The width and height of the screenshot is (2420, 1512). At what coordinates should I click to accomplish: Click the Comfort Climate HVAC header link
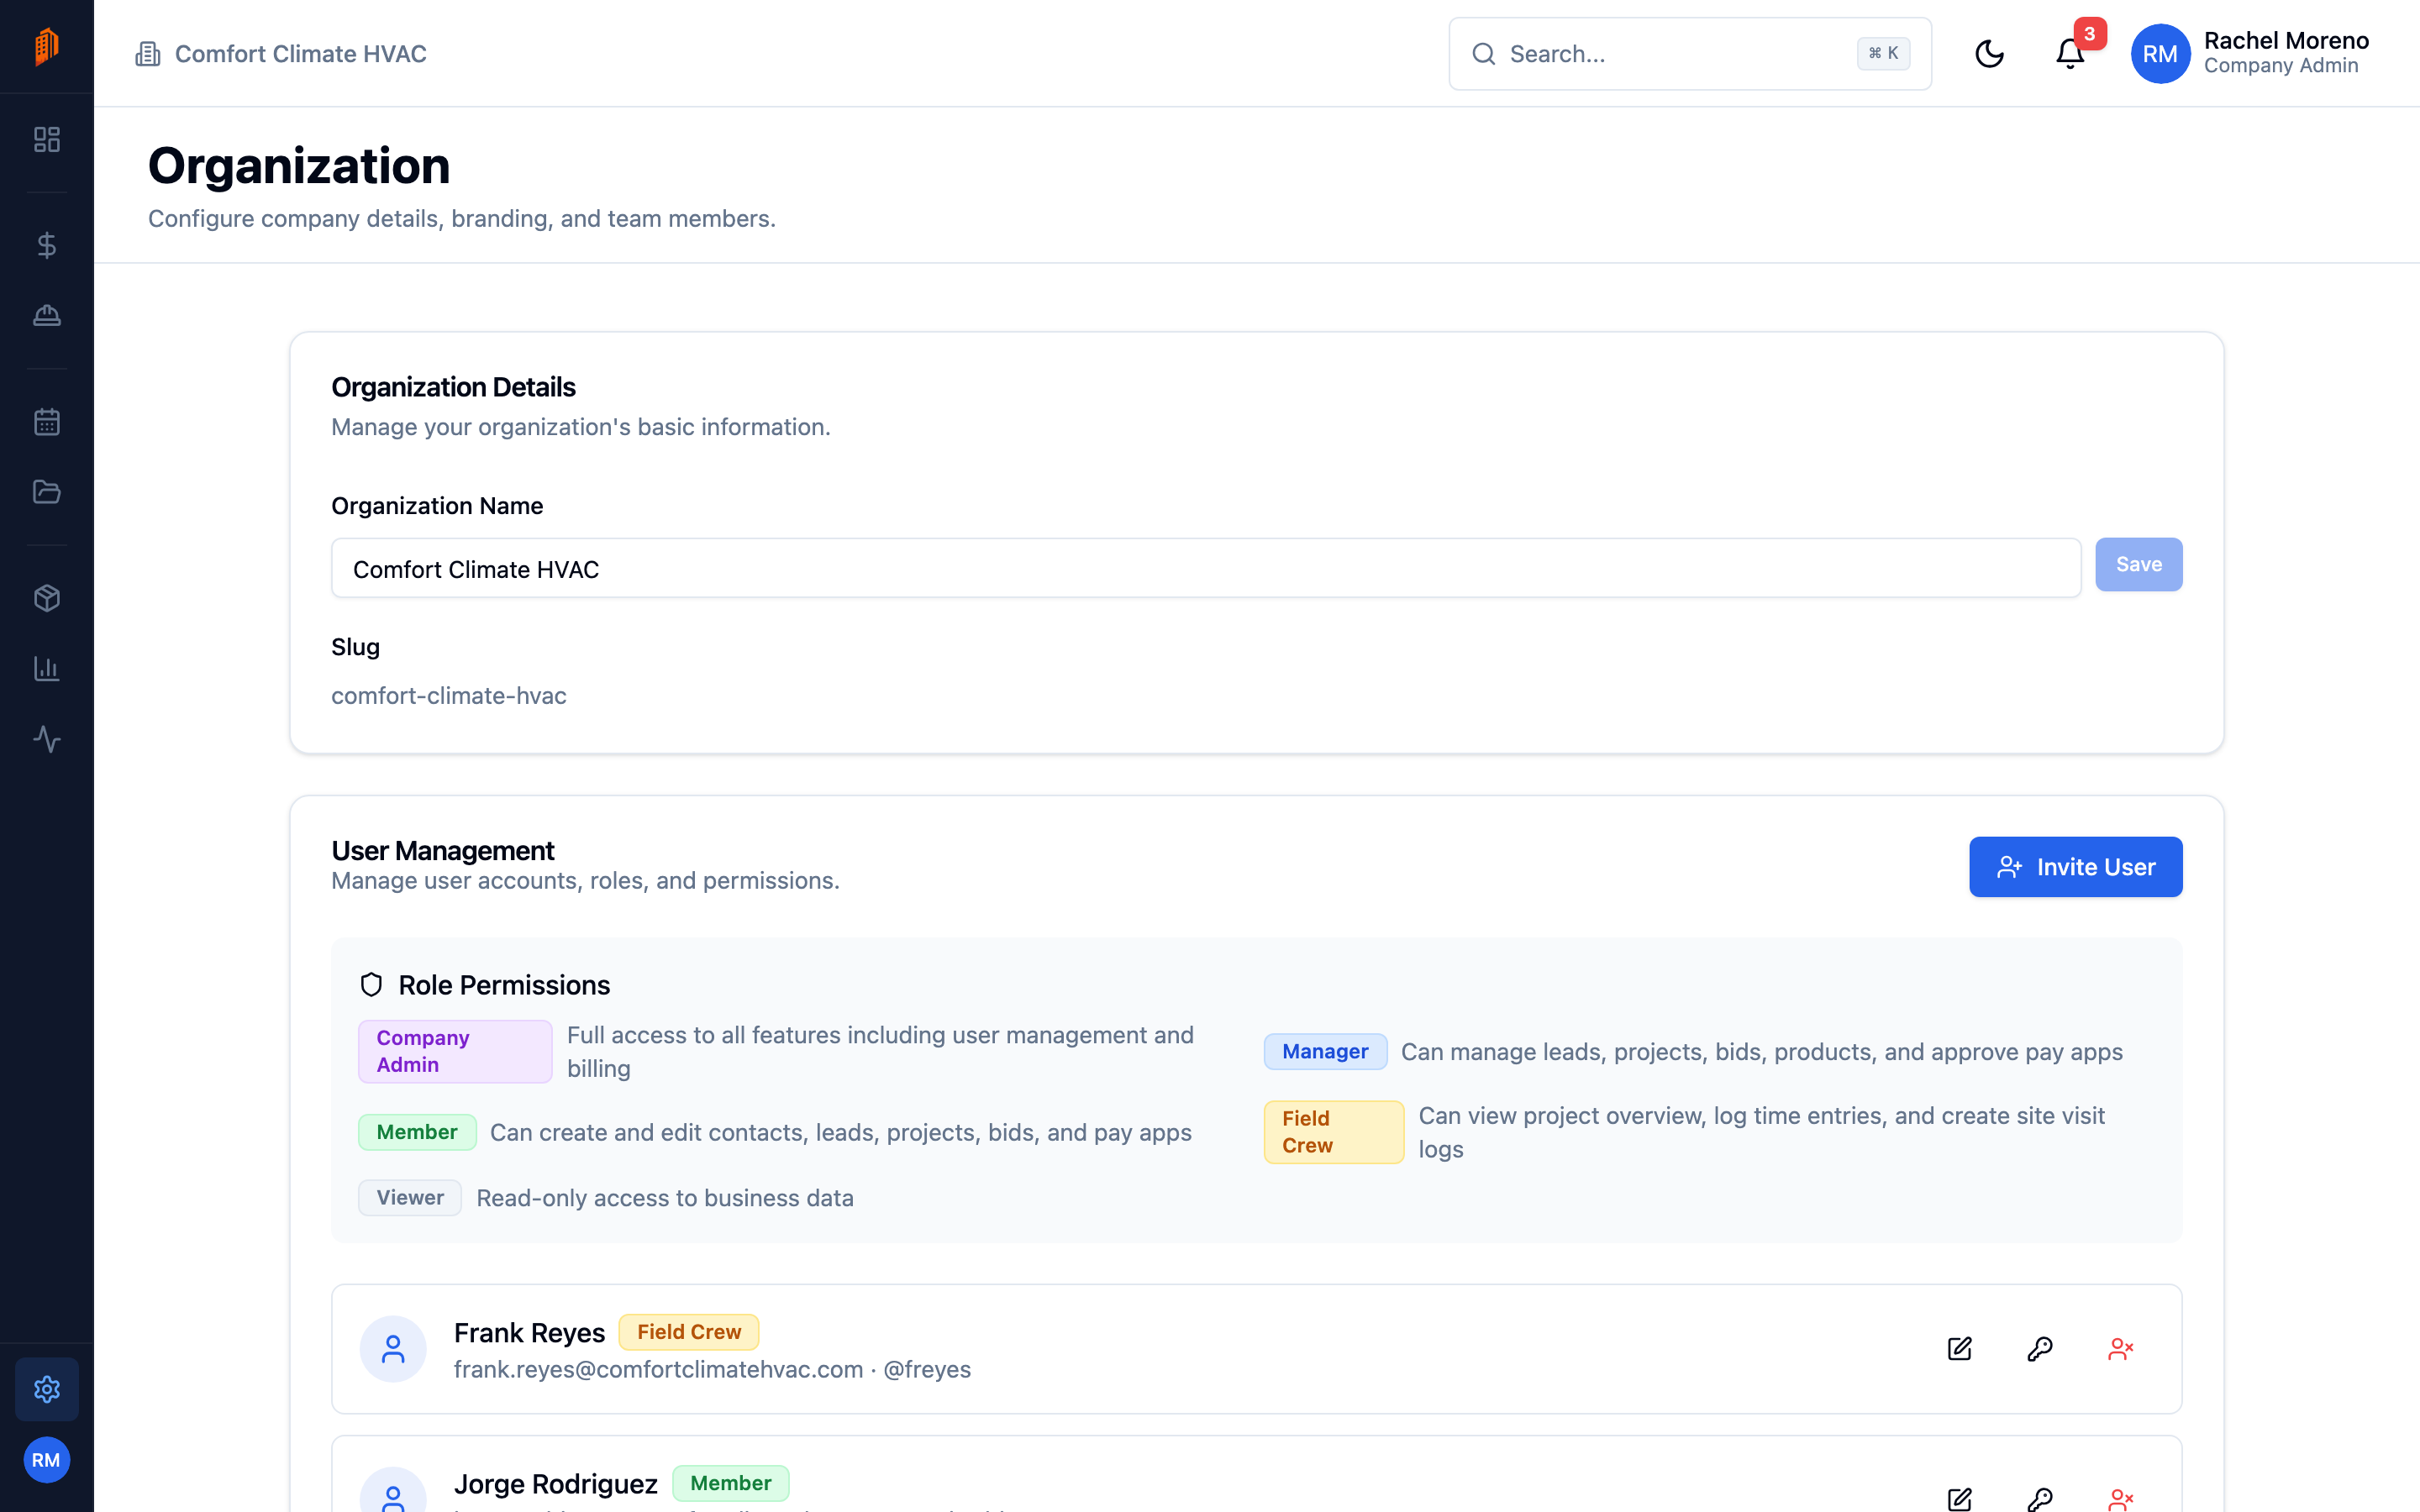[x=281, y=54]
